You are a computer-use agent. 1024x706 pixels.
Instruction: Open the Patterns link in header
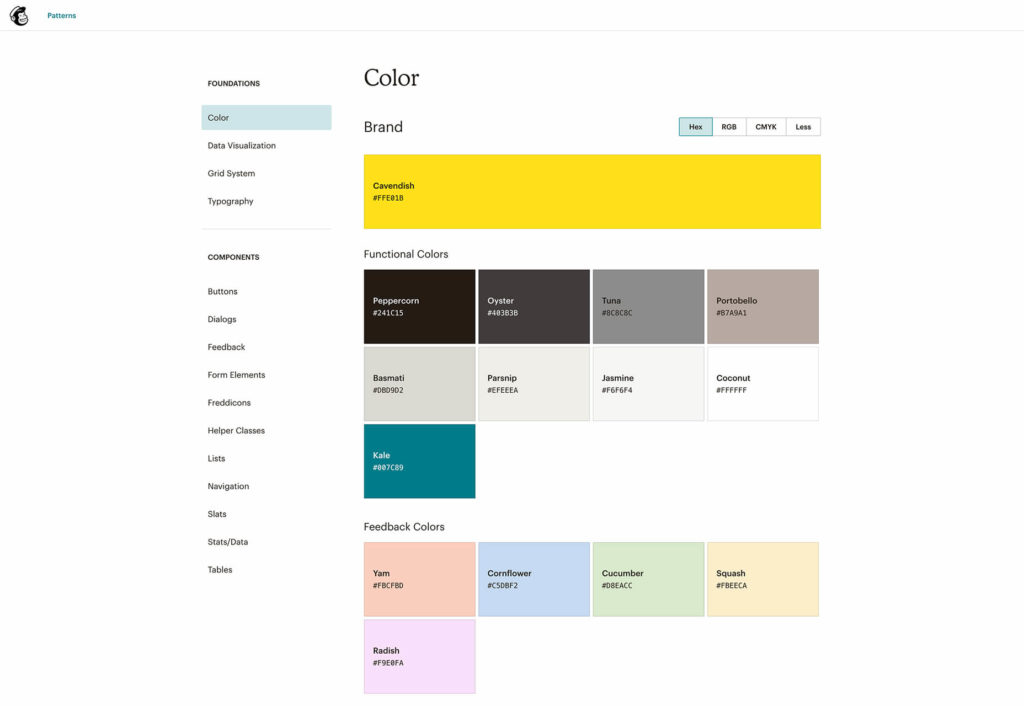(x=61, y=16)
